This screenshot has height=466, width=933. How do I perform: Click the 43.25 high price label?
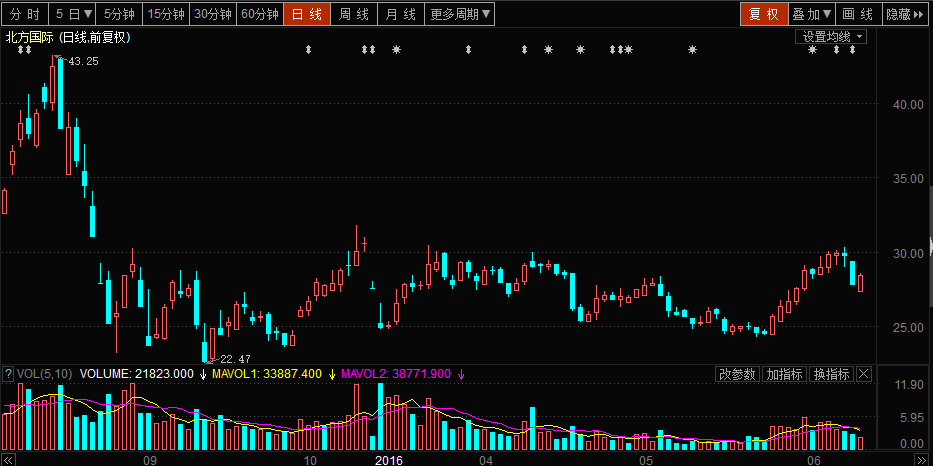[x=84, y=62]
